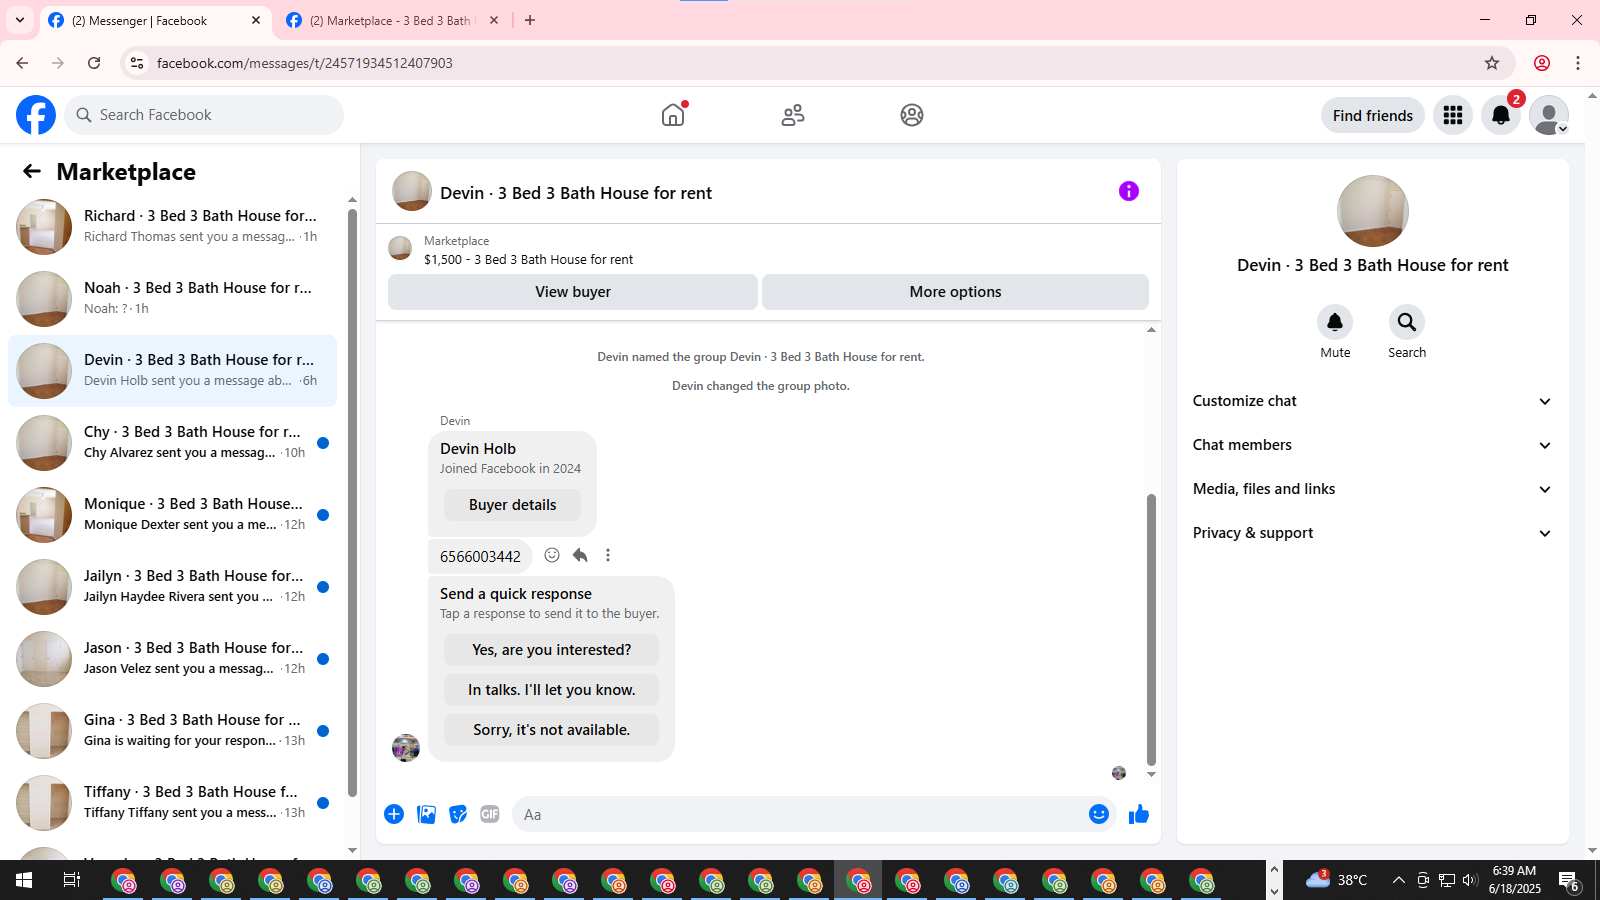This screenshot has height=900, width=1600.
Task: Open Chrome's three-dot menu
Action: point(1578,63)
